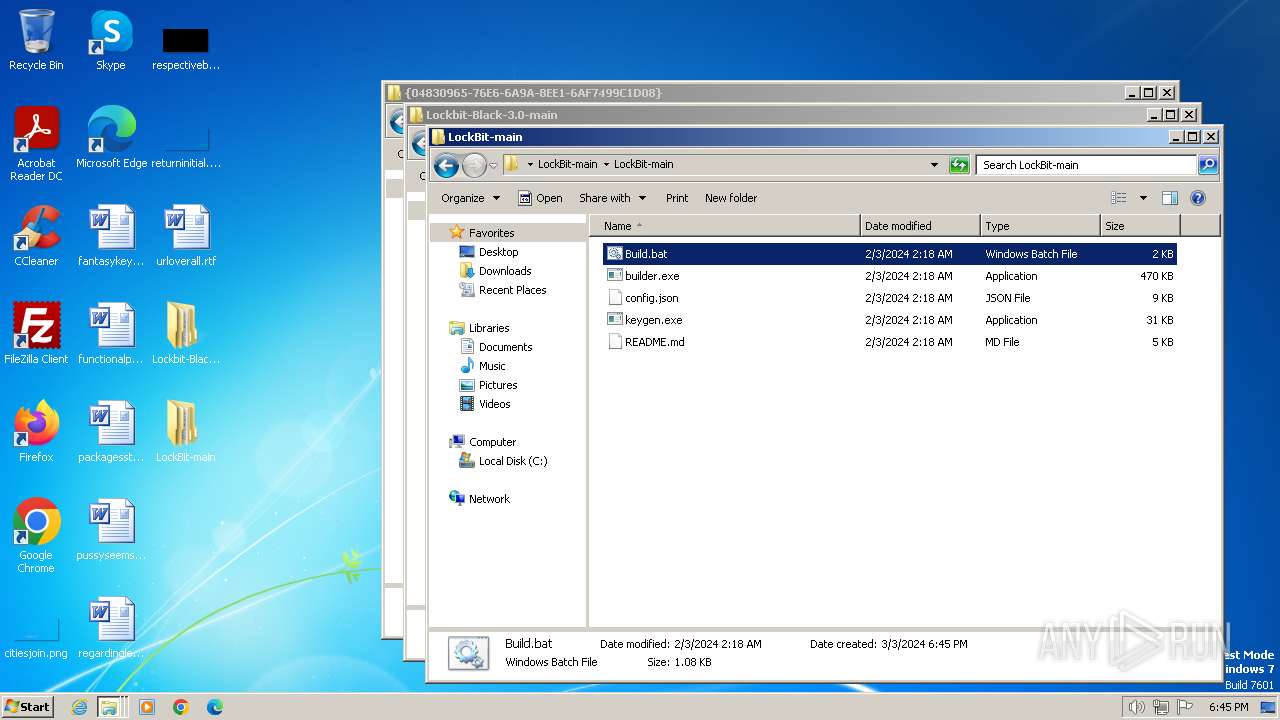
Task: Change view with the views icon
Action: point(1119,198)
